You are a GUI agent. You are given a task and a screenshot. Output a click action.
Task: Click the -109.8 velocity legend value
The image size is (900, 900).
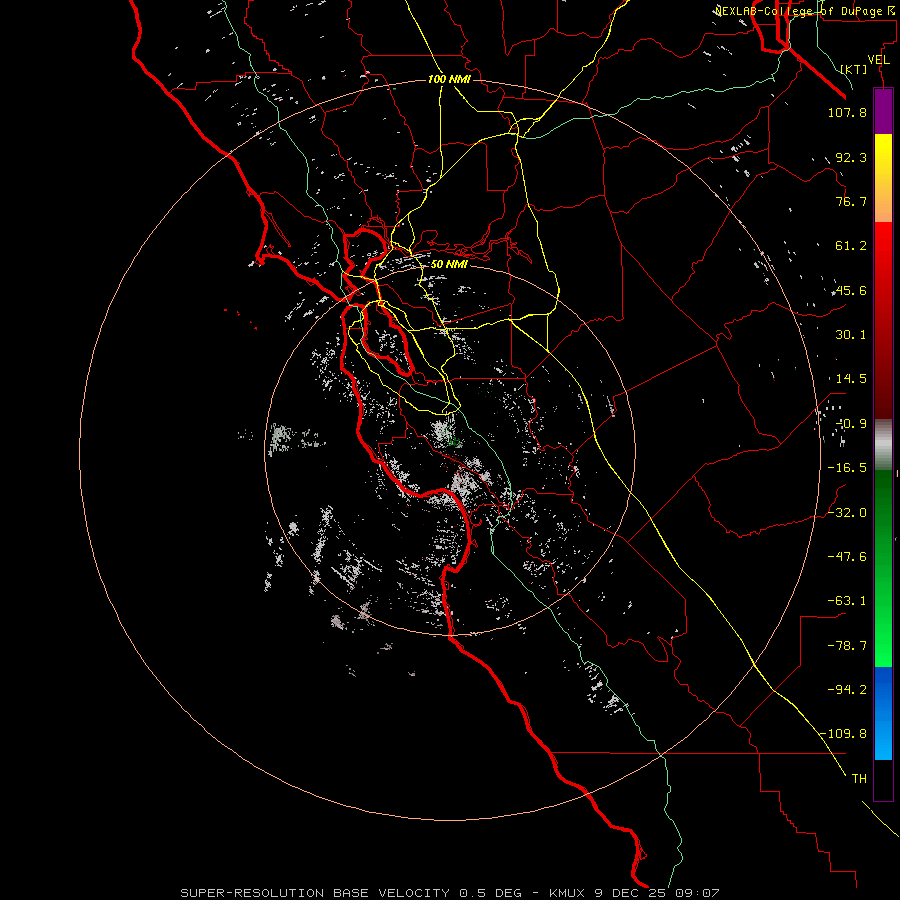point(844,734)
